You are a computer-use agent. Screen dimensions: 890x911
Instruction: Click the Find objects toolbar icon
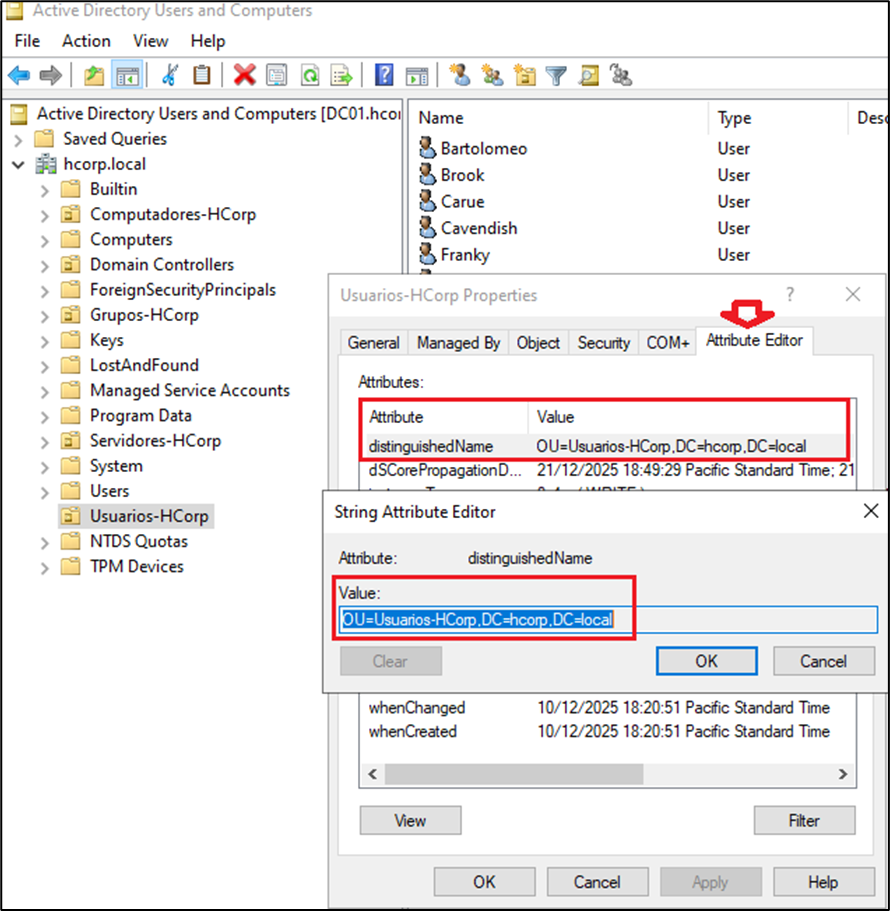(x=589, y=75)
